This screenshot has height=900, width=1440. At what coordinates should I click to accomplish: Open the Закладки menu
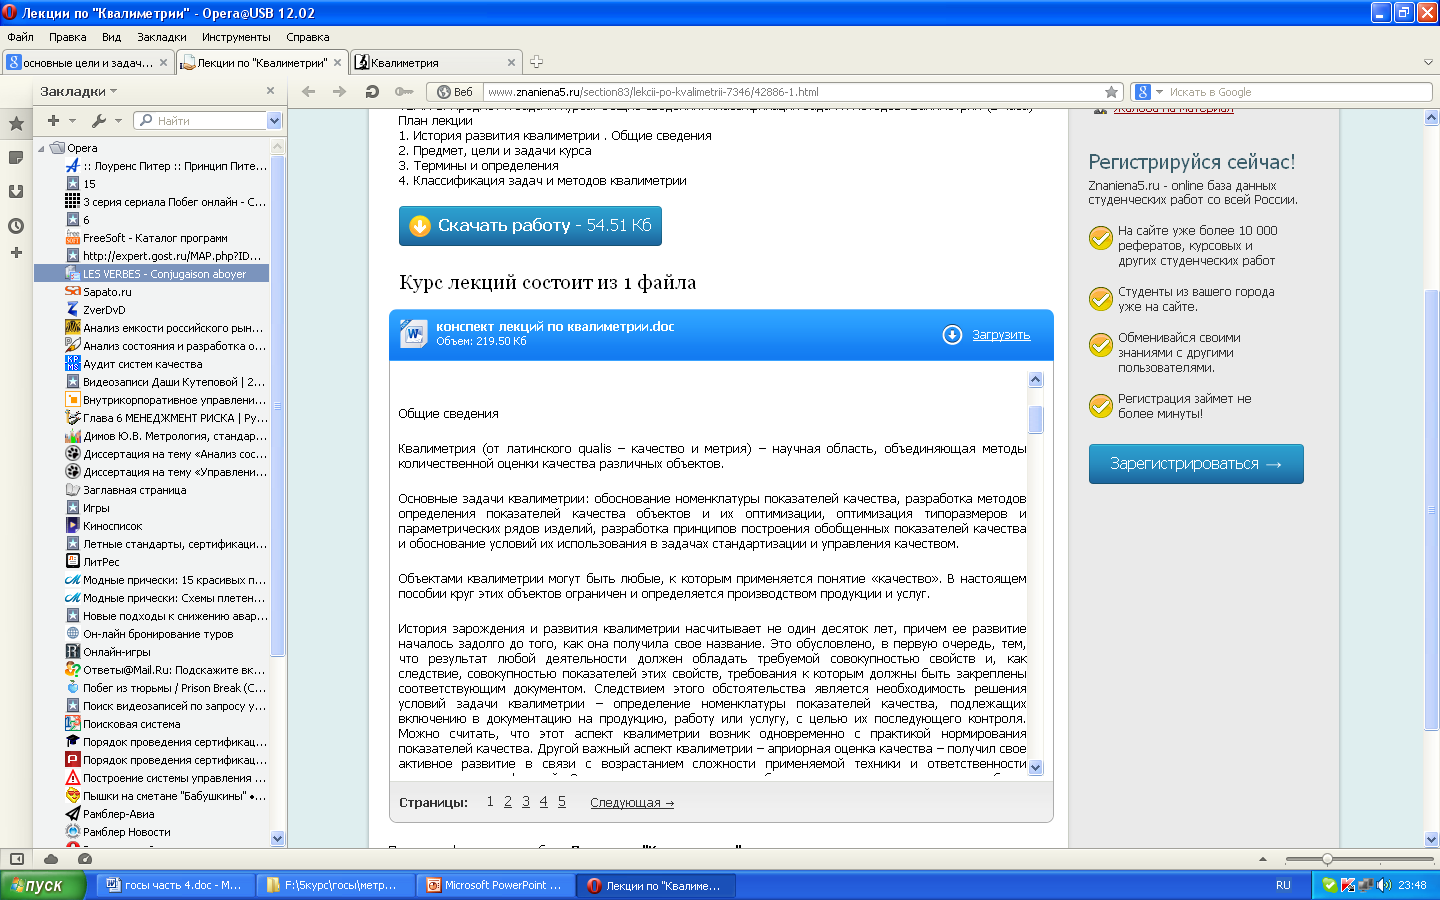(162, 37)
